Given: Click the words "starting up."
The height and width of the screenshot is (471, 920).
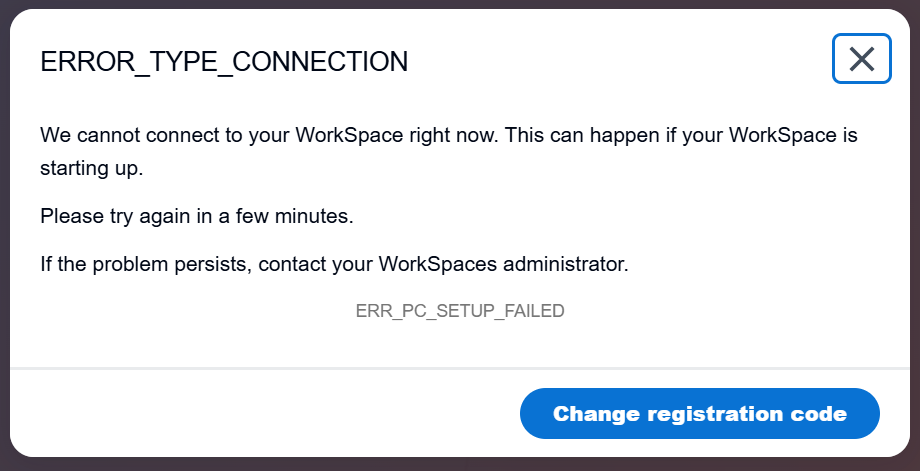Looking at the screenshot, I should click(x=92, y=168).
